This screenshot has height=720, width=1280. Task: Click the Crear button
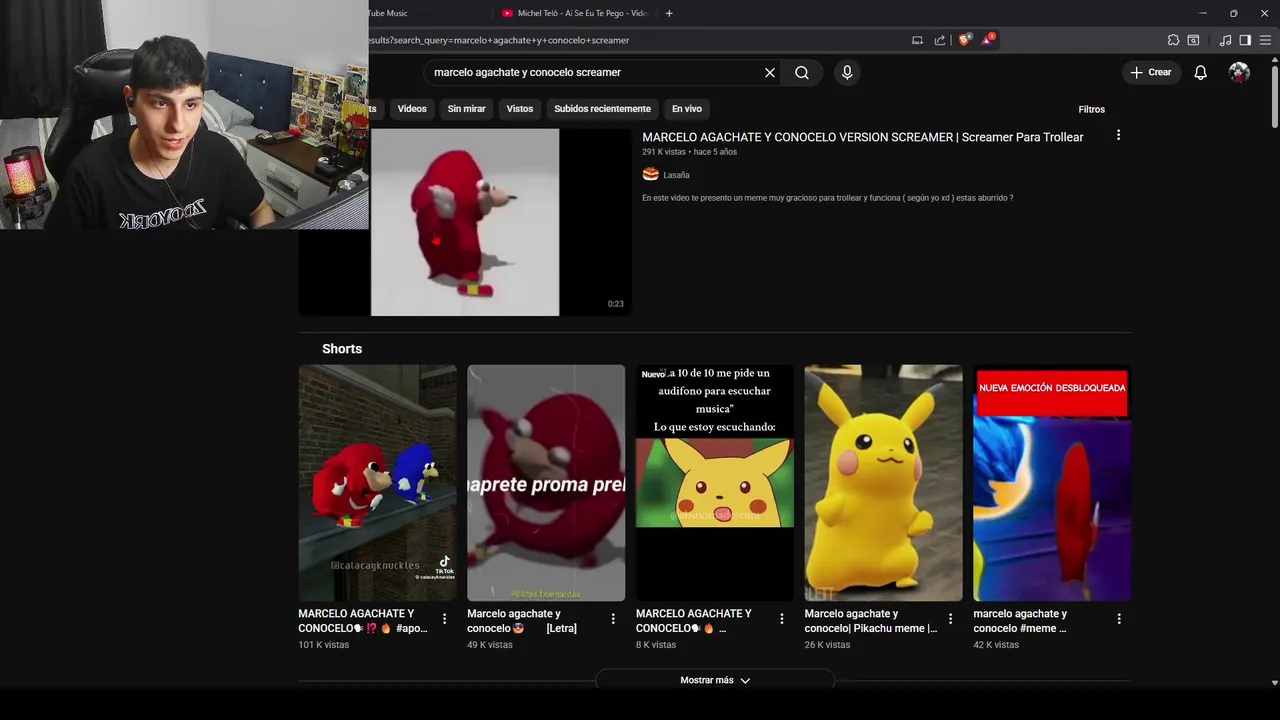(1151, 72)
